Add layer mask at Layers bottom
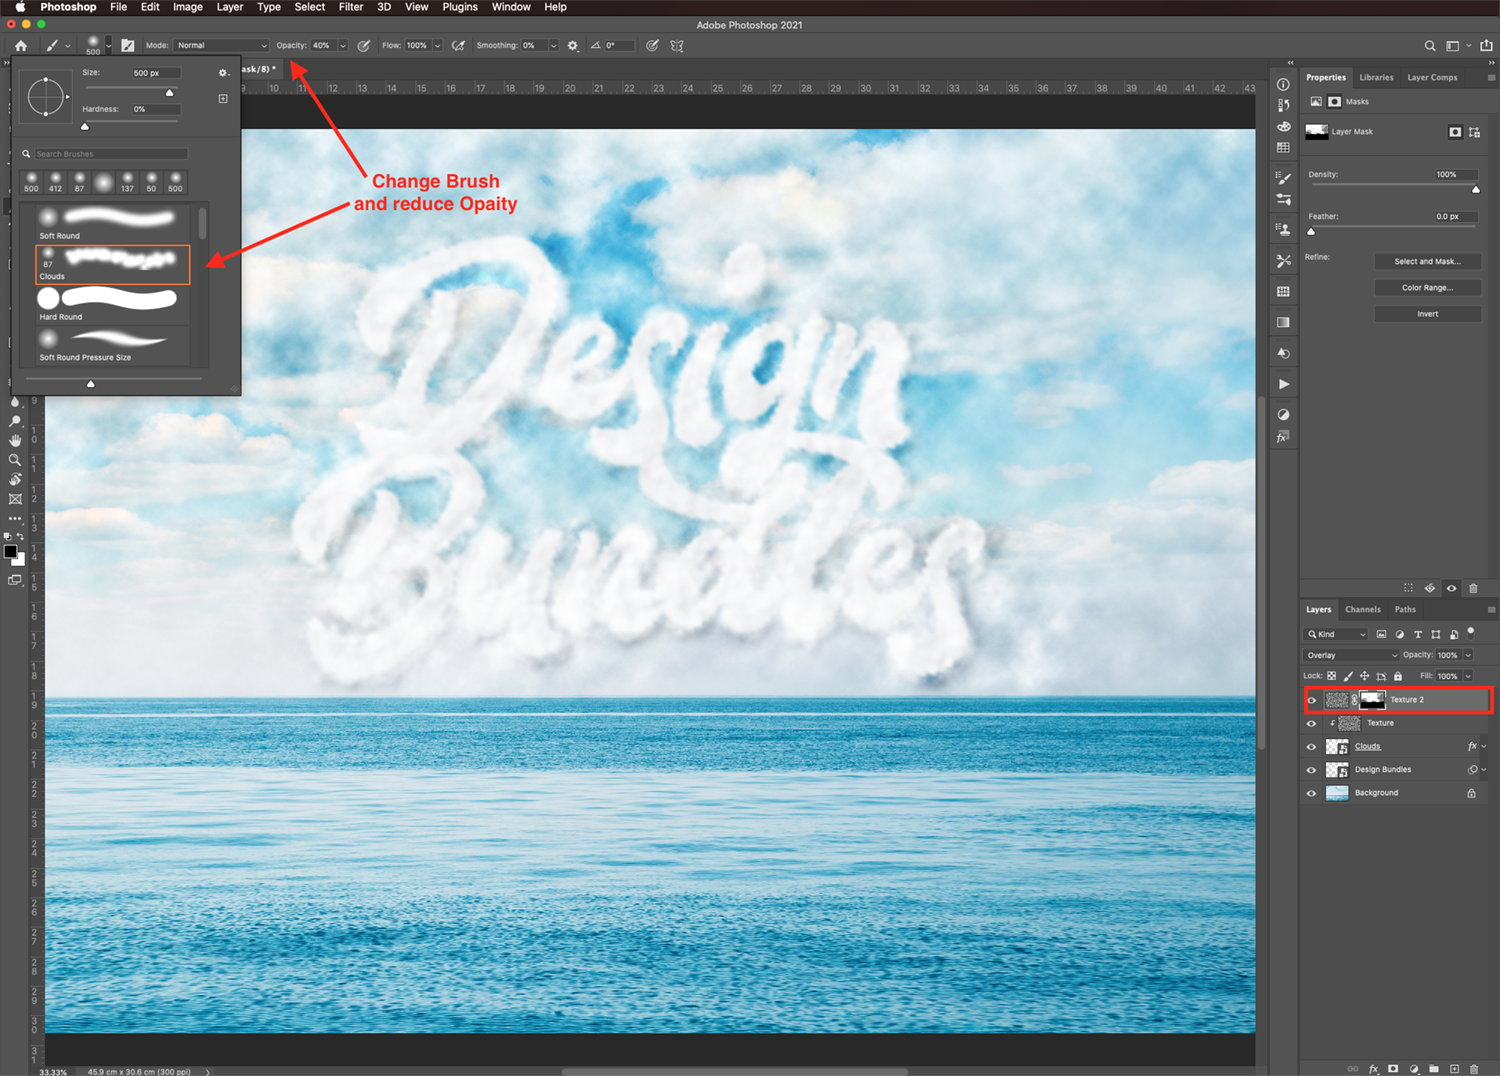Image resolution: width=1500 pixels, height=1076 pixels. point(1393,1069)
